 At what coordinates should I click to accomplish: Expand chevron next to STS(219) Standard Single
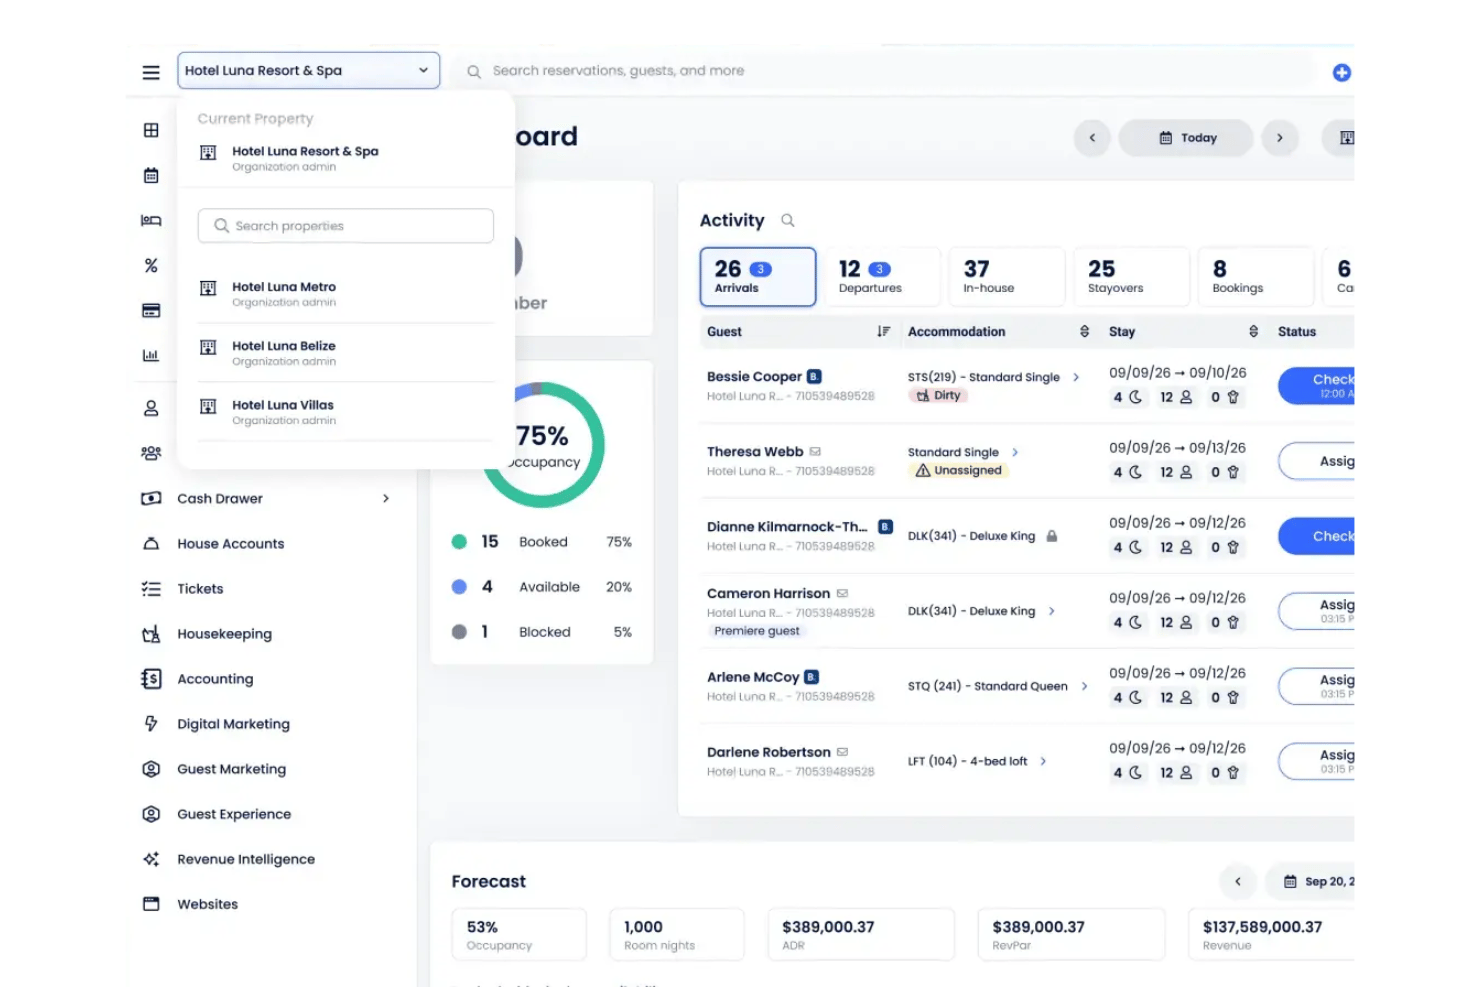tap(1076, 377)
